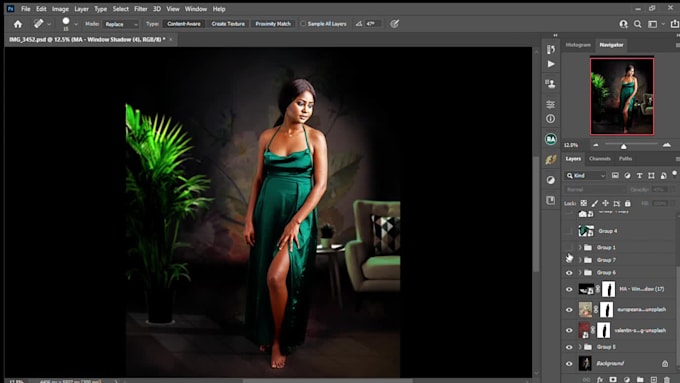The width and height of the screenshot is (680, 383).
Task: Expand the Group 1 folder
Action: coord(580,247)
